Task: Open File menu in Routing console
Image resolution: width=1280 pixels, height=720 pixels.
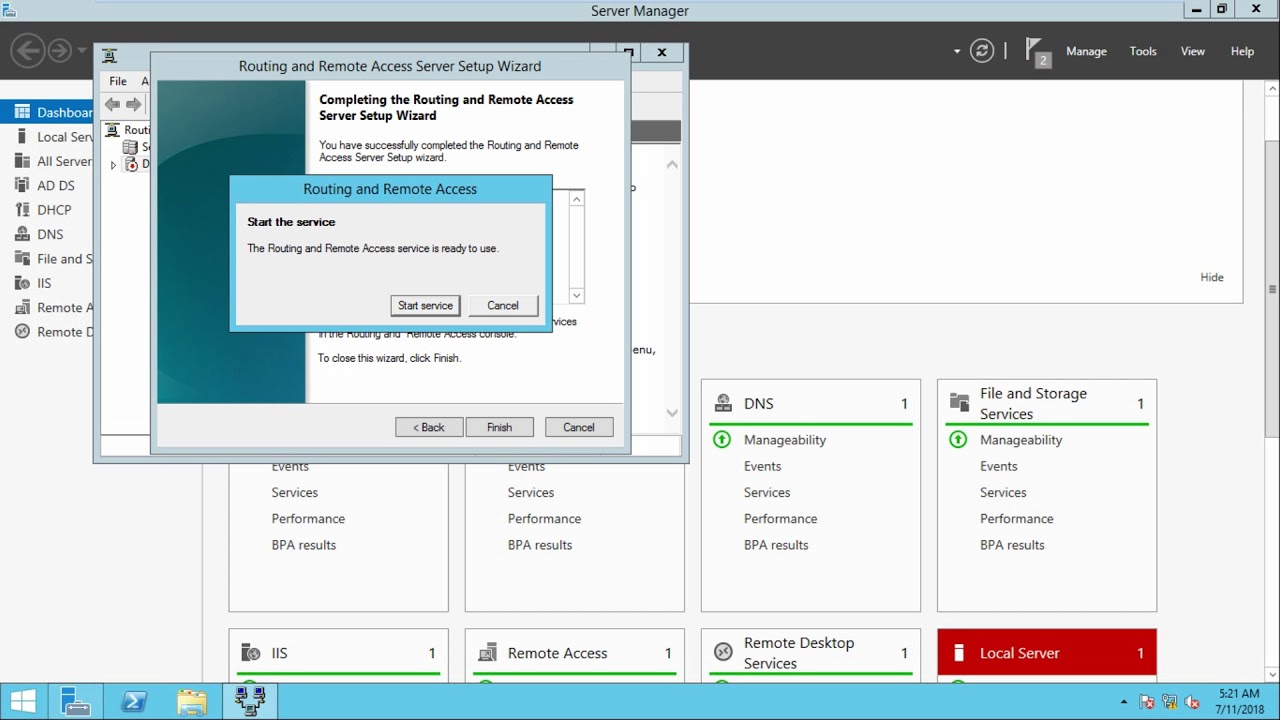Action: (x=118, y=81)
